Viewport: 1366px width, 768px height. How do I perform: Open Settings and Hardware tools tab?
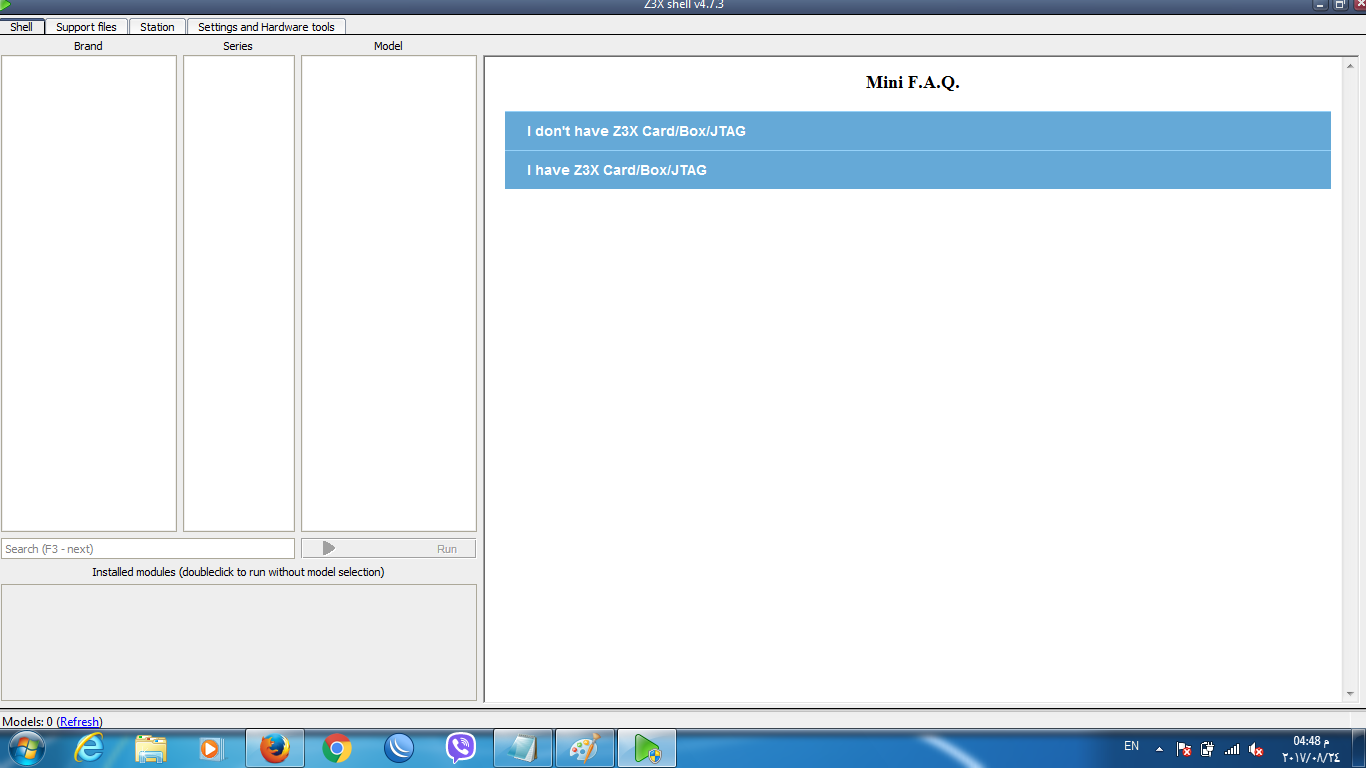point(266,27)
